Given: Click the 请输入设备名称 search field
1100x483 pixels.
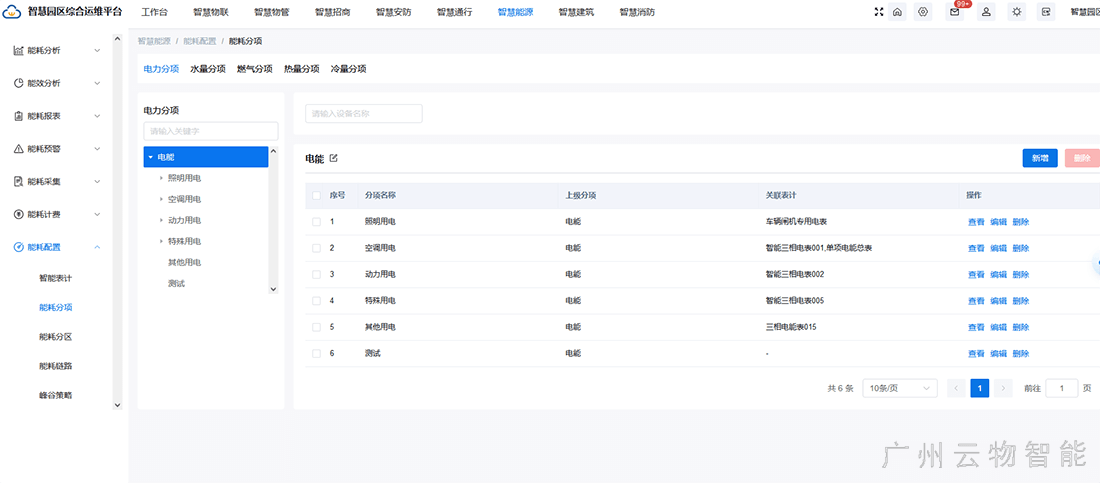Looking at the screenshot, I should (364, 114).
